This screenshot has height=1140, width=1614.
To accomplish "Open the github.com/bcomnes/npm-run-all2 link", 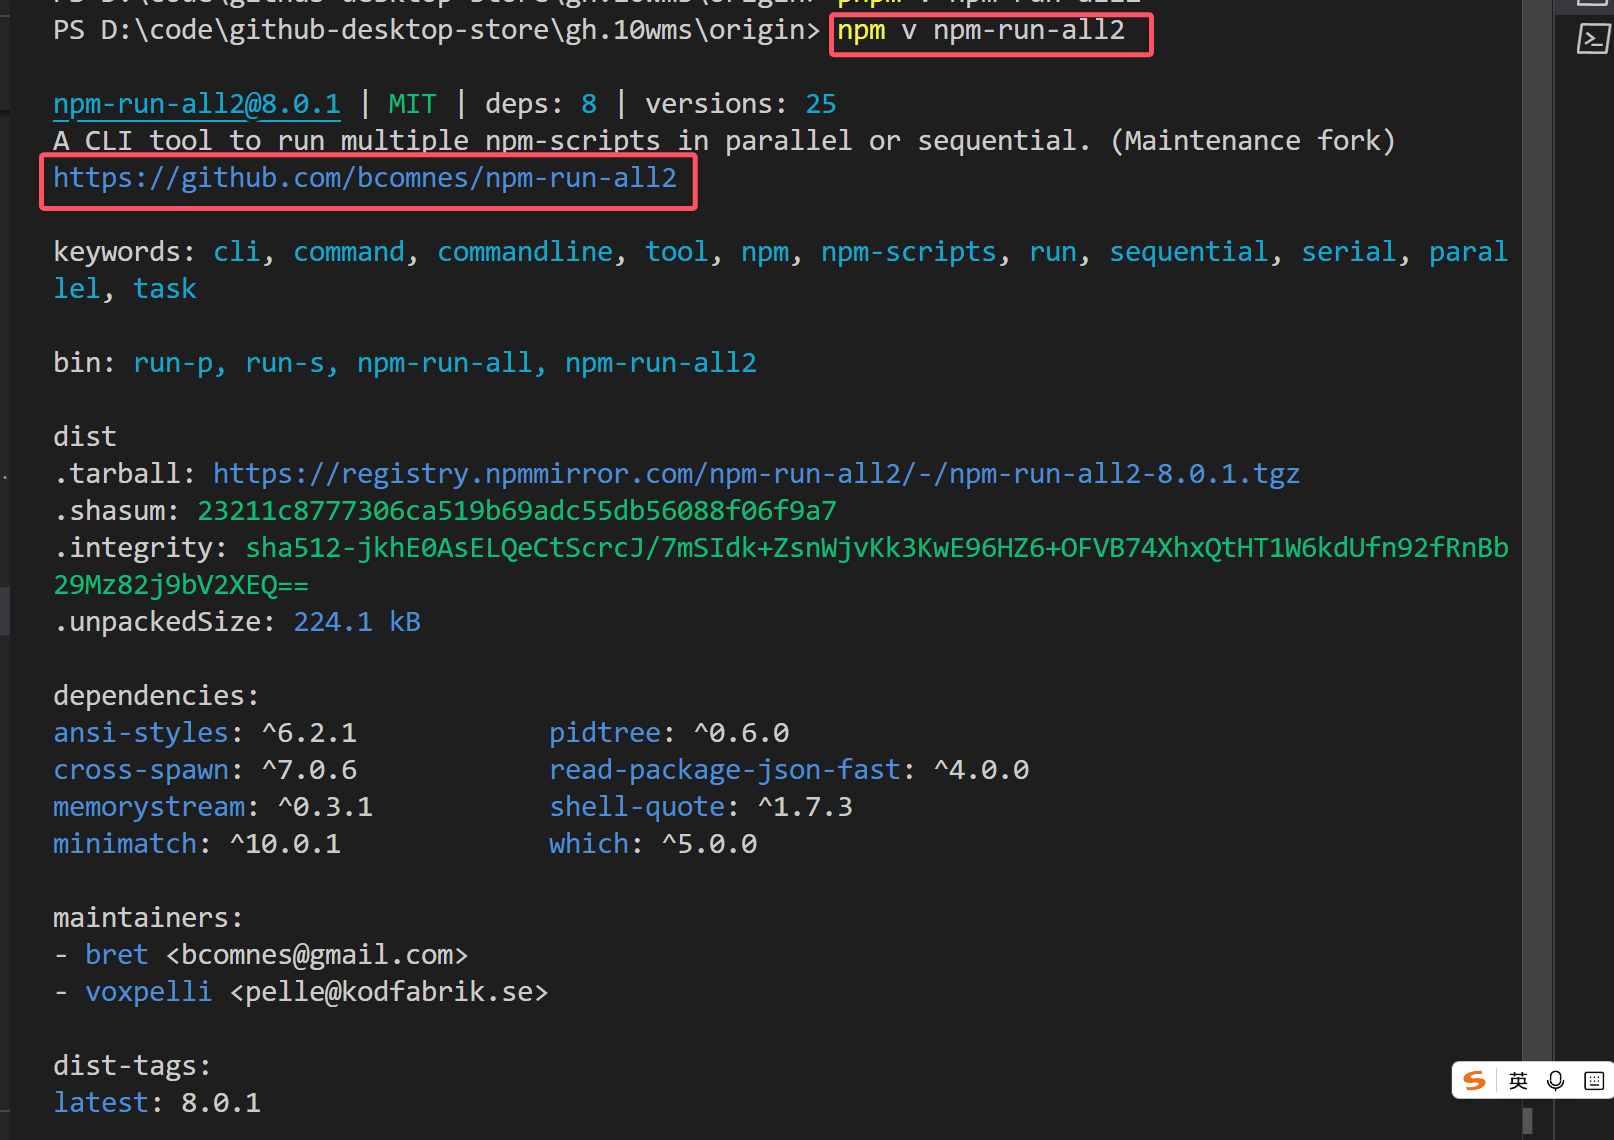I will pyautogui.click(x=365, y=178).
